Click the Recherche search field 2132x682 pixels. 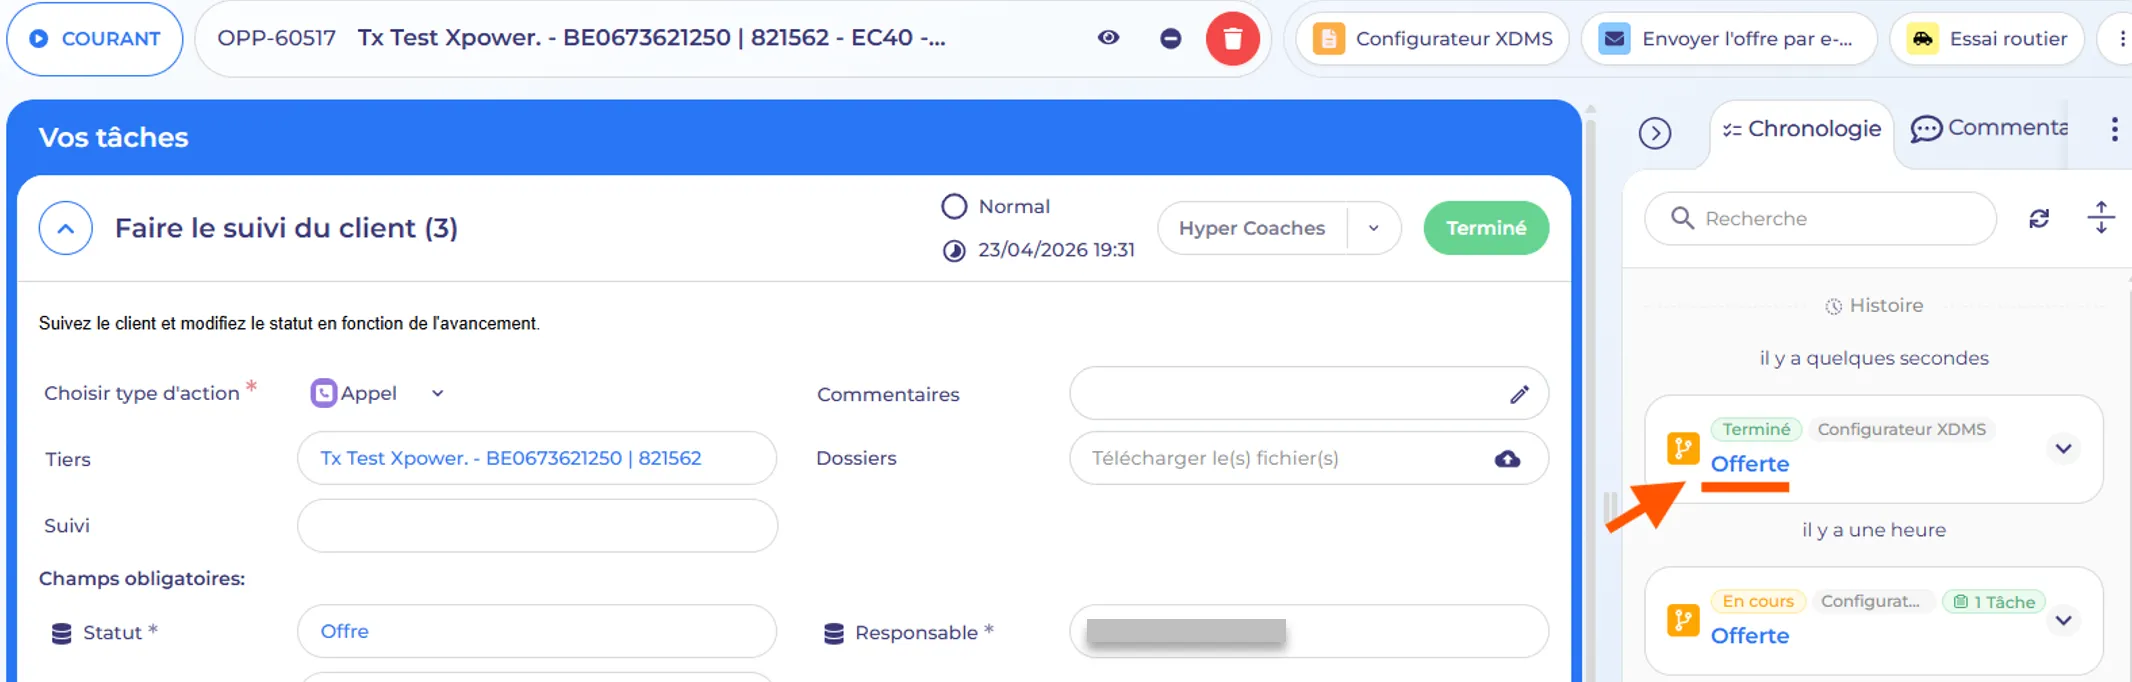click(x=1820, y=218)
